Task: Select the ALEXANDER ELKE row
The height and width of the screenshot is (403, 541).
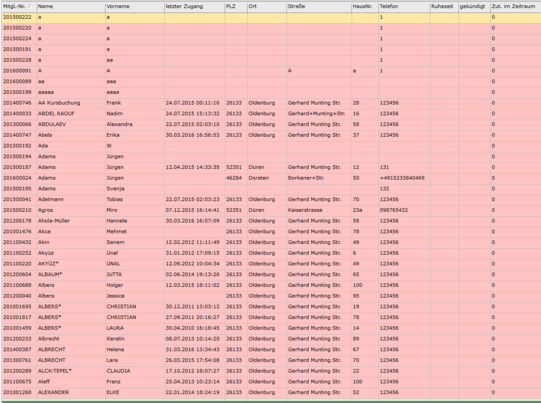Action: (x=271, y=392)
